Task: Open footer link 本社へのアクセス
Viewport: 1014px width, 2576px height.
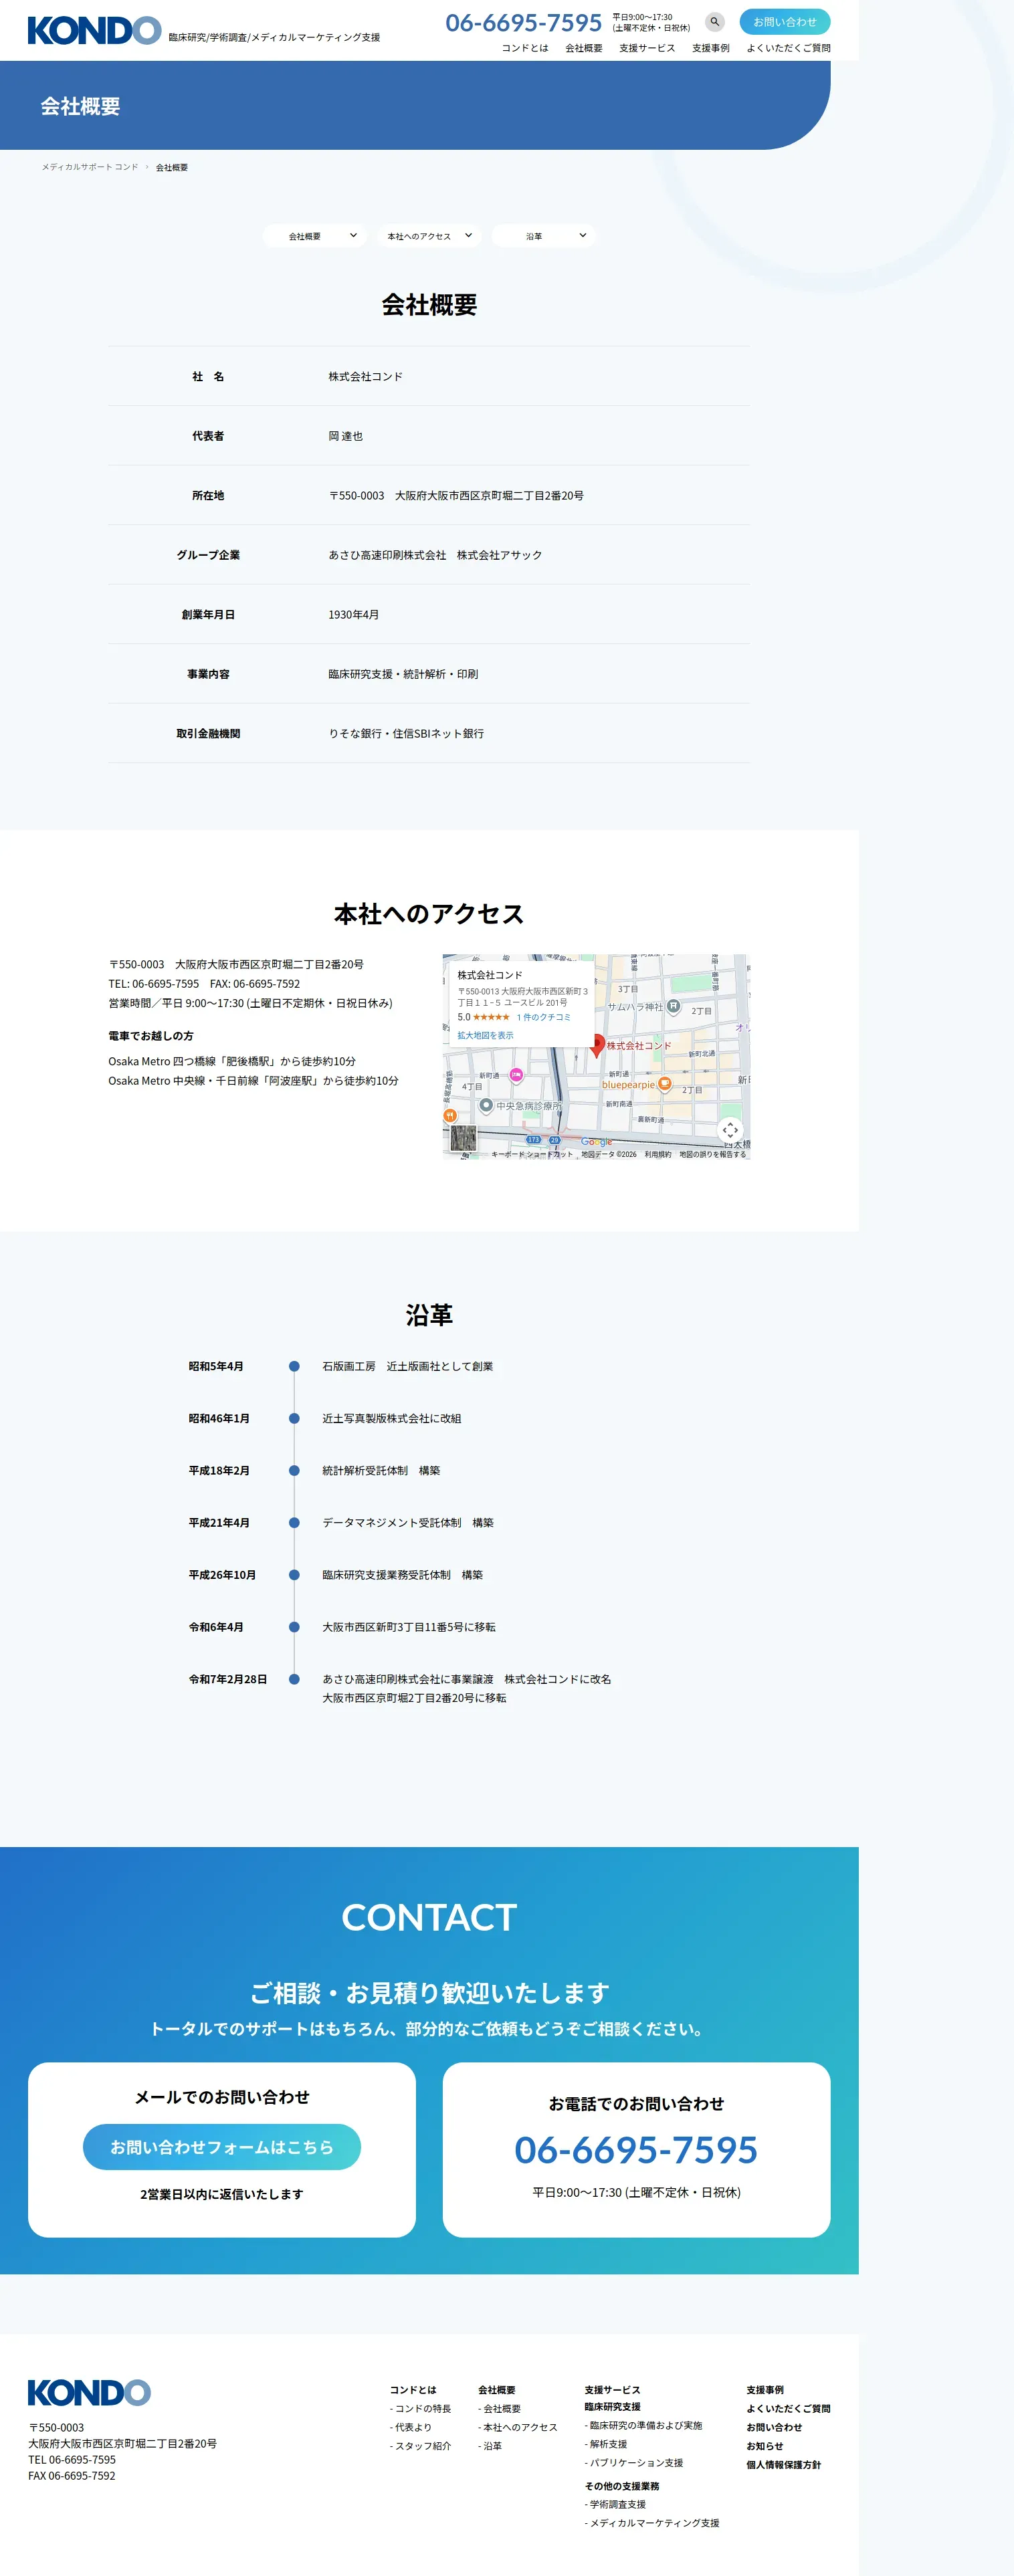Action: [x=518, y=2427]
